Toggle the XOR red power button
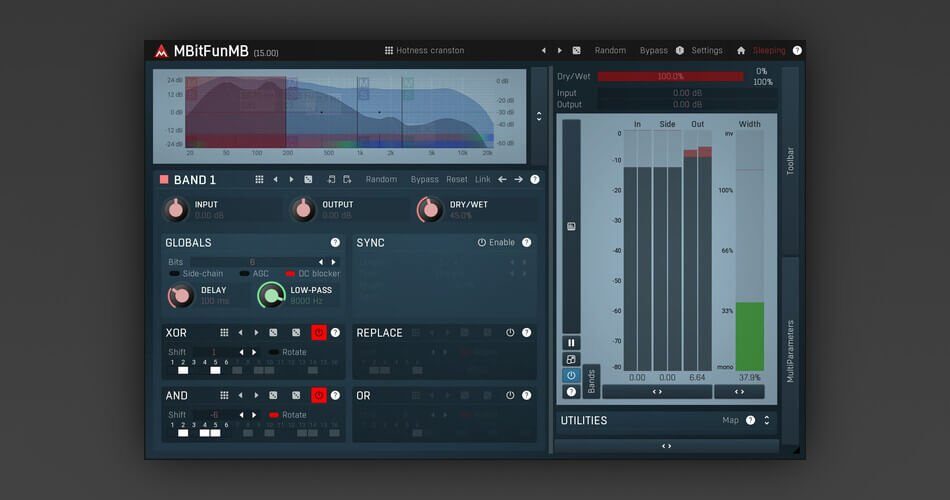950x500 pixels. tap(319, 333)
